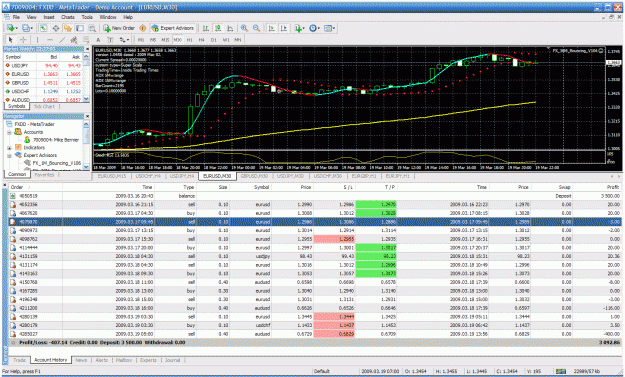
Task: Open the New Order dialog
Action: click(119, 28)
